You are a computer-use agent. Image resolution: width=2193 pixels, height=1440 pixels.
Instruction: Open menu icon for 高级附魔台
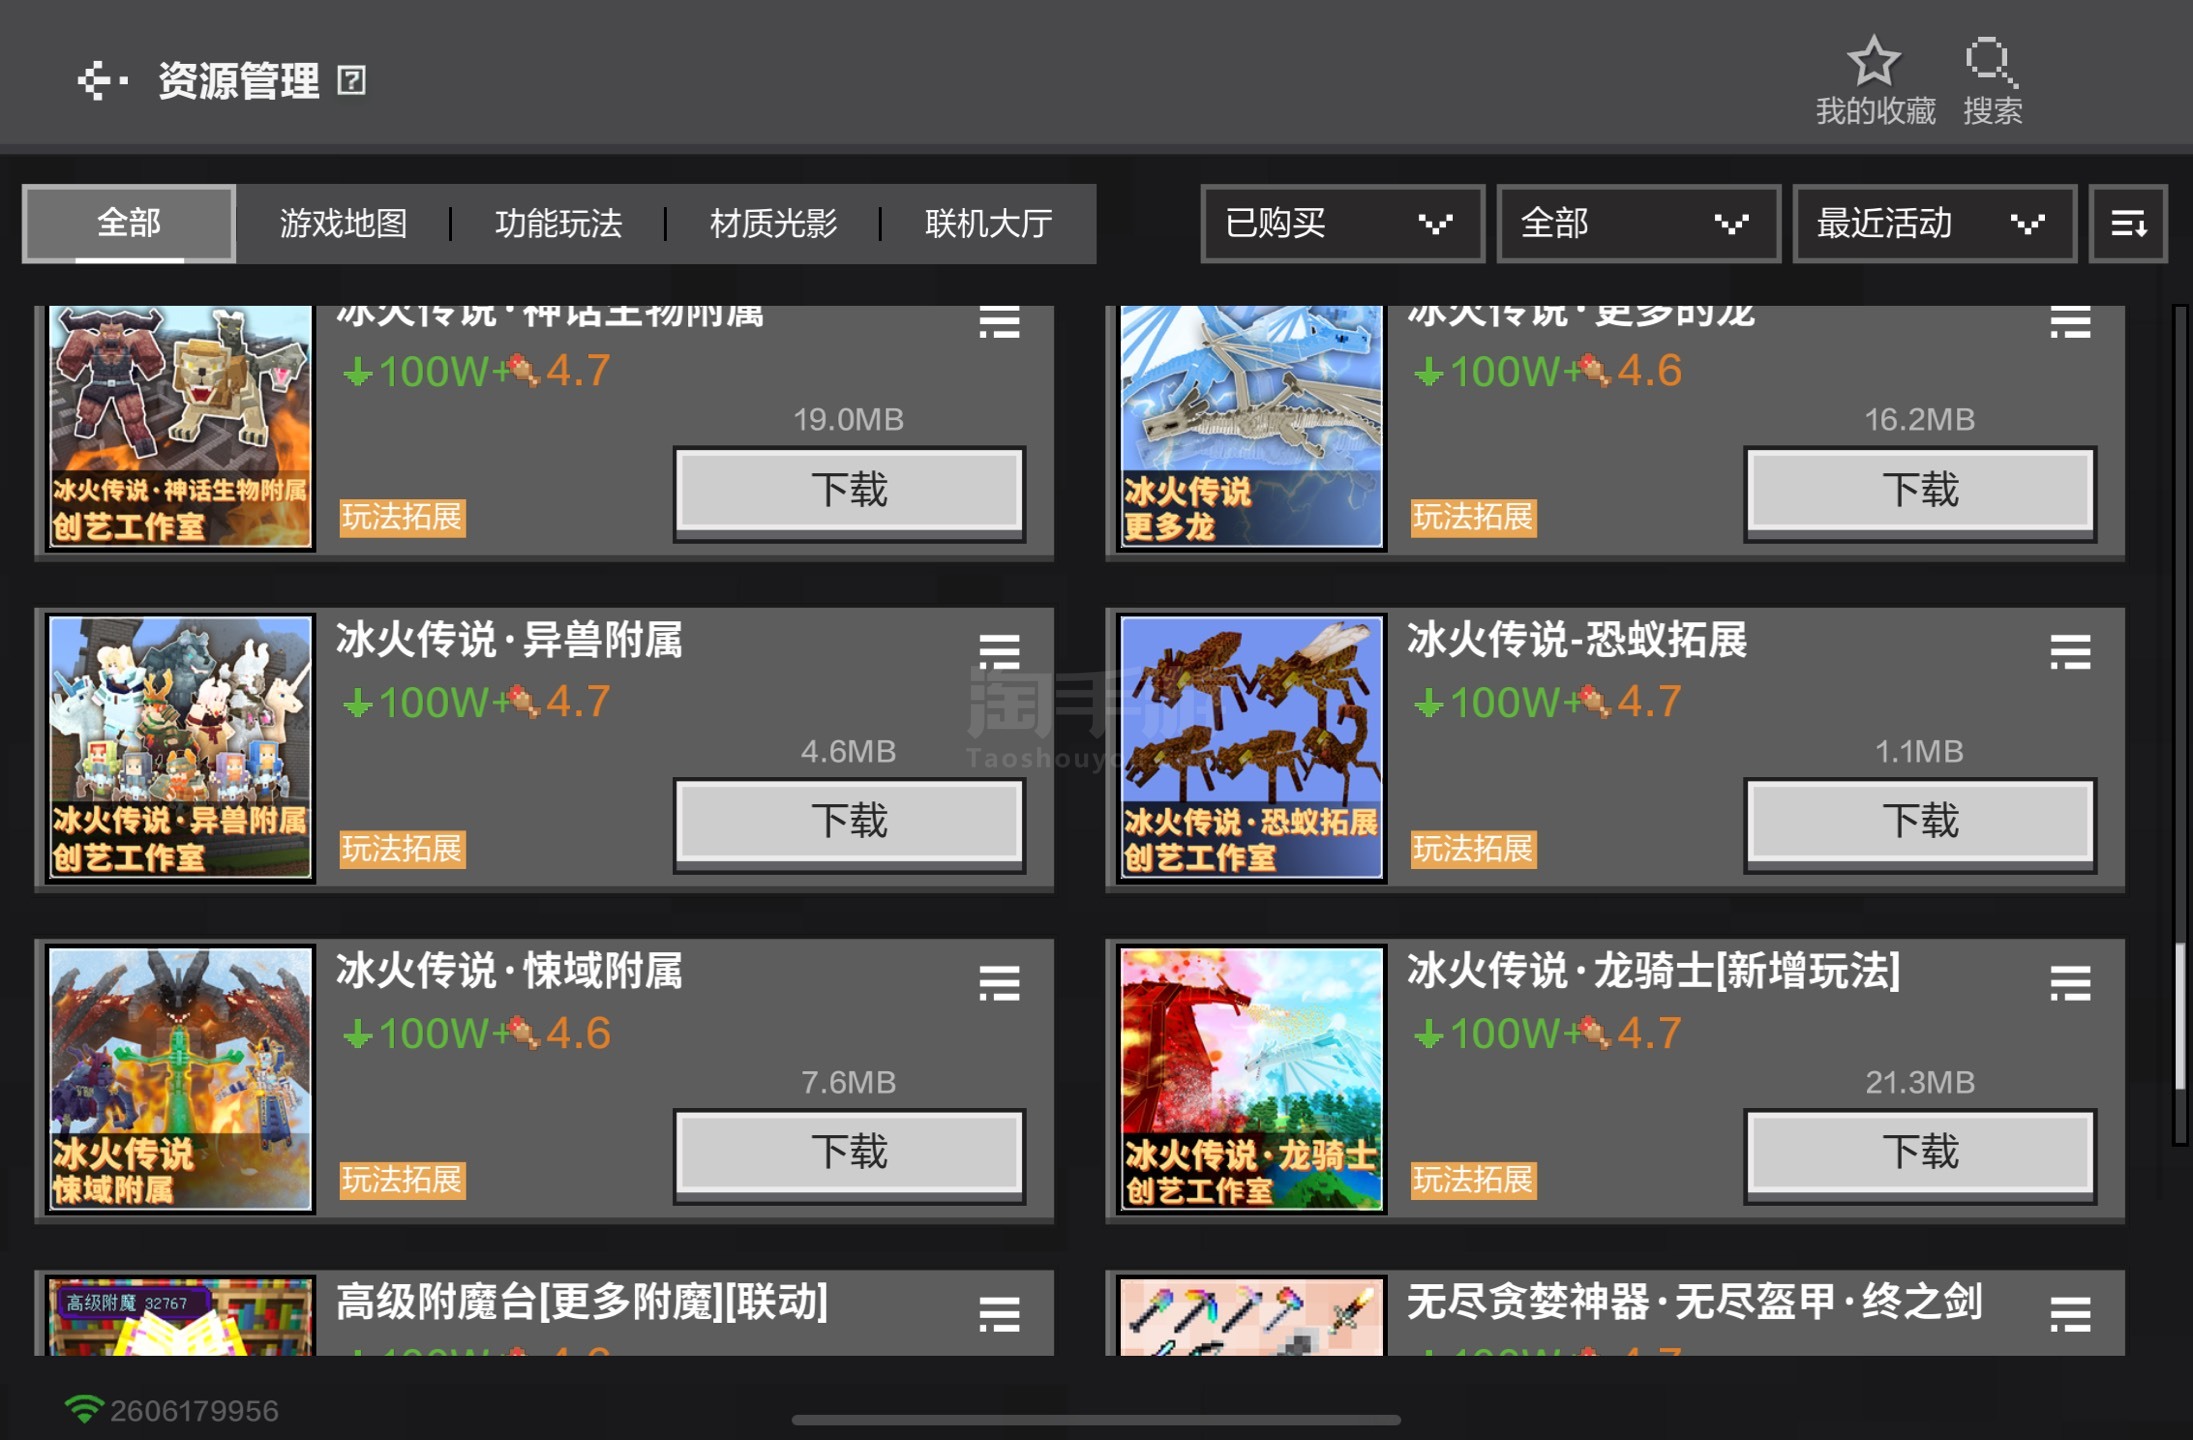(x=998, y=1313)
